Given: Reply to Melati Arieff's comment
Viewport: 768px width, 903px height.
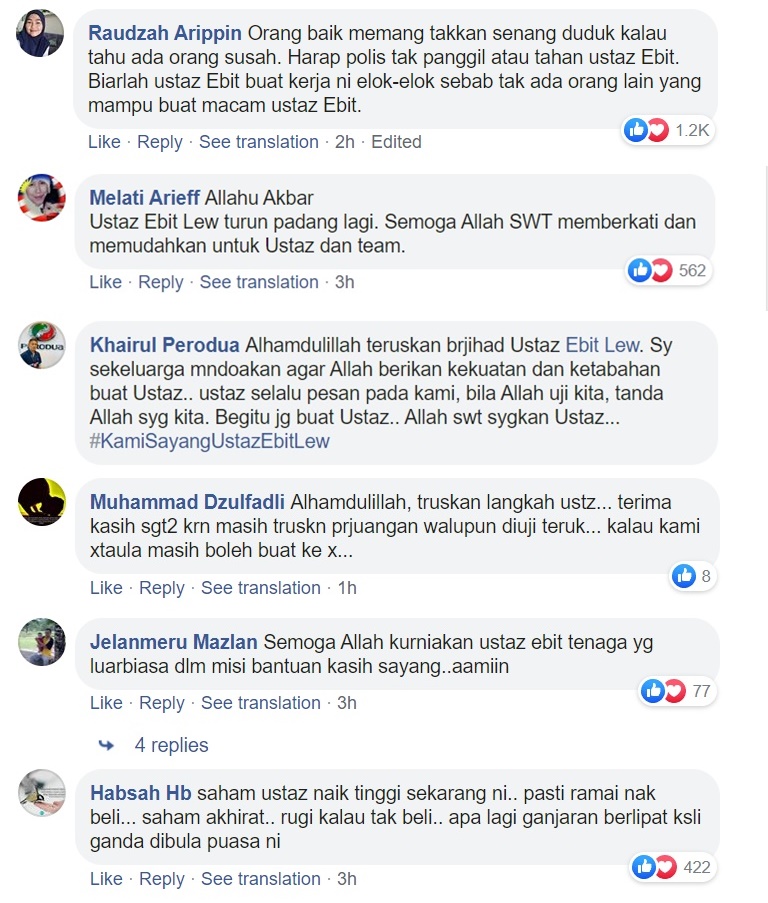Looking at the screenshot, I should click(x=161, y=282).
